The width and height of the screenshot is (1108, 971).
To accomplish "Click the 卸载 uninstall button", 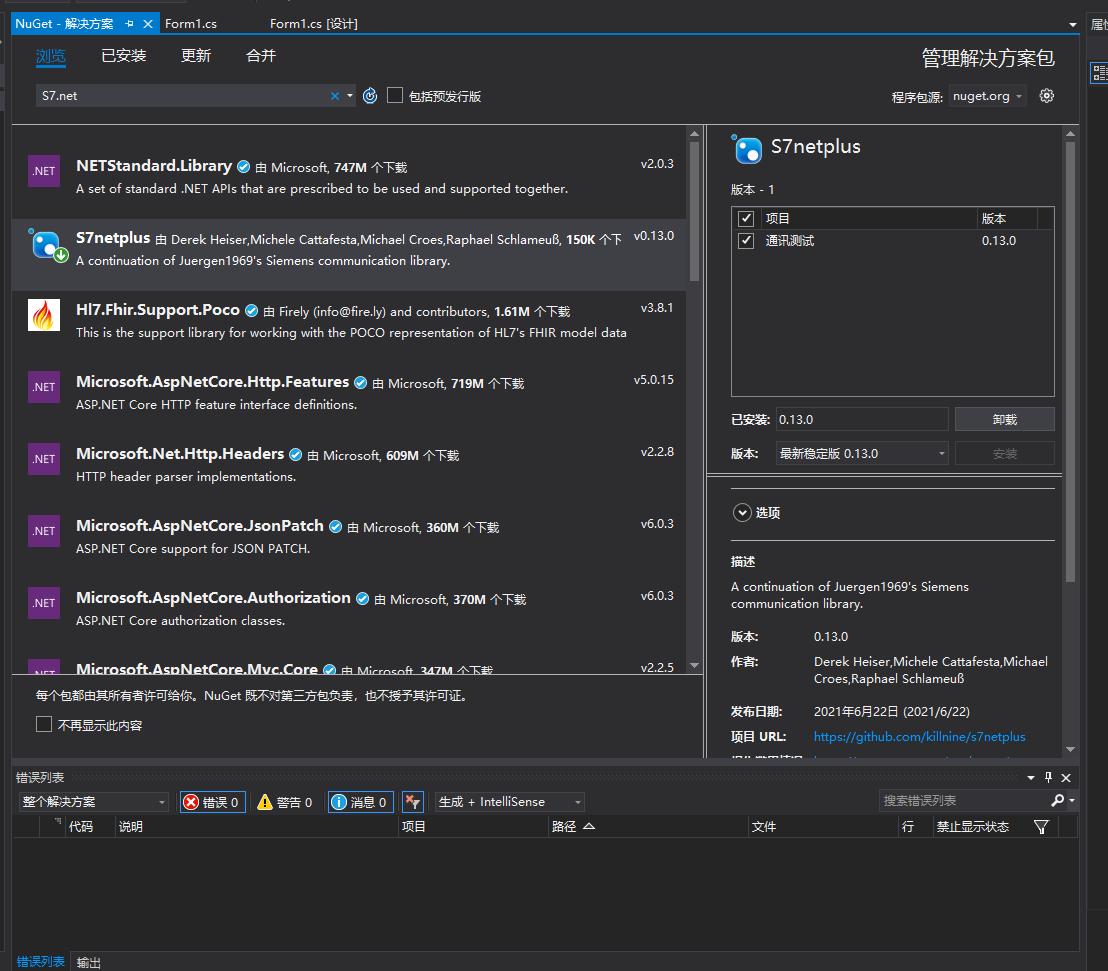I will pos(1004,419).
